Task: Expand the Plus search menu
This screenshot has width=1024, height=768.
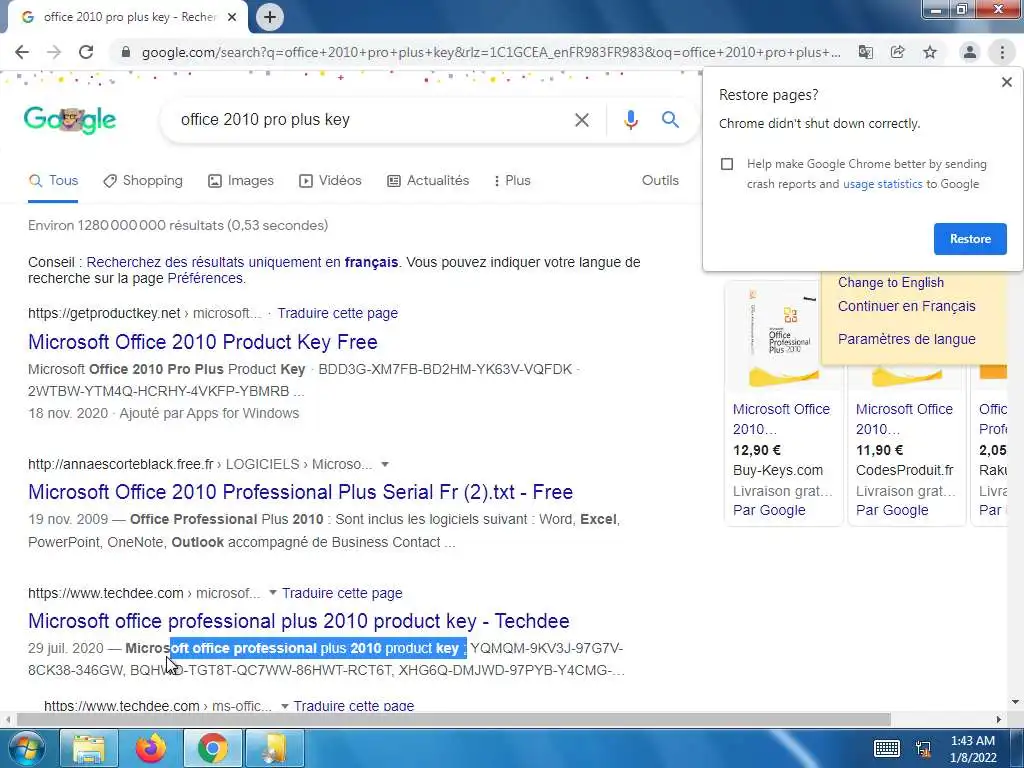Action: (x=512, y=181)
